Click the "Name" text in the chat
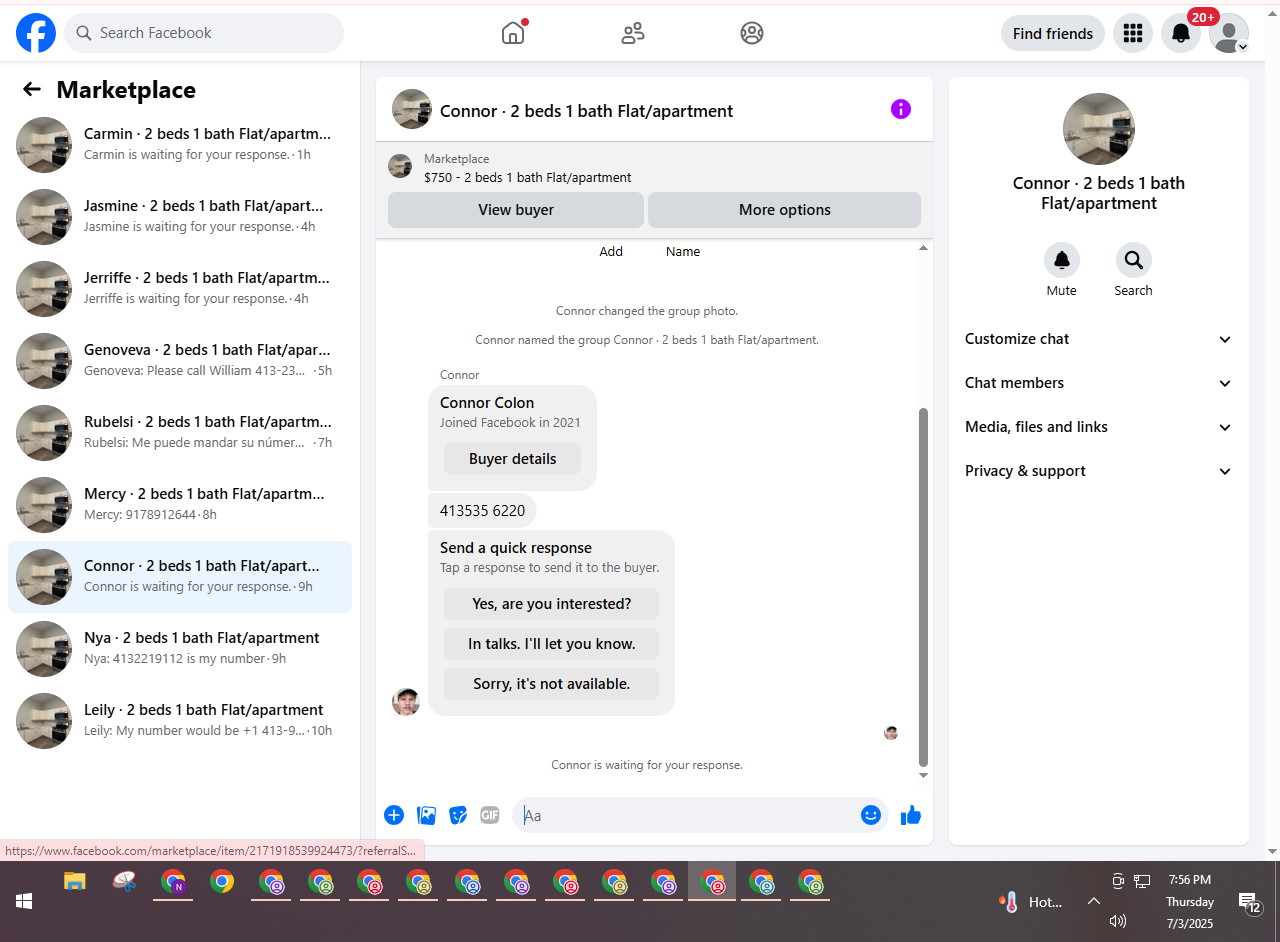This screenshot has height=942, width=1280. 683,252
